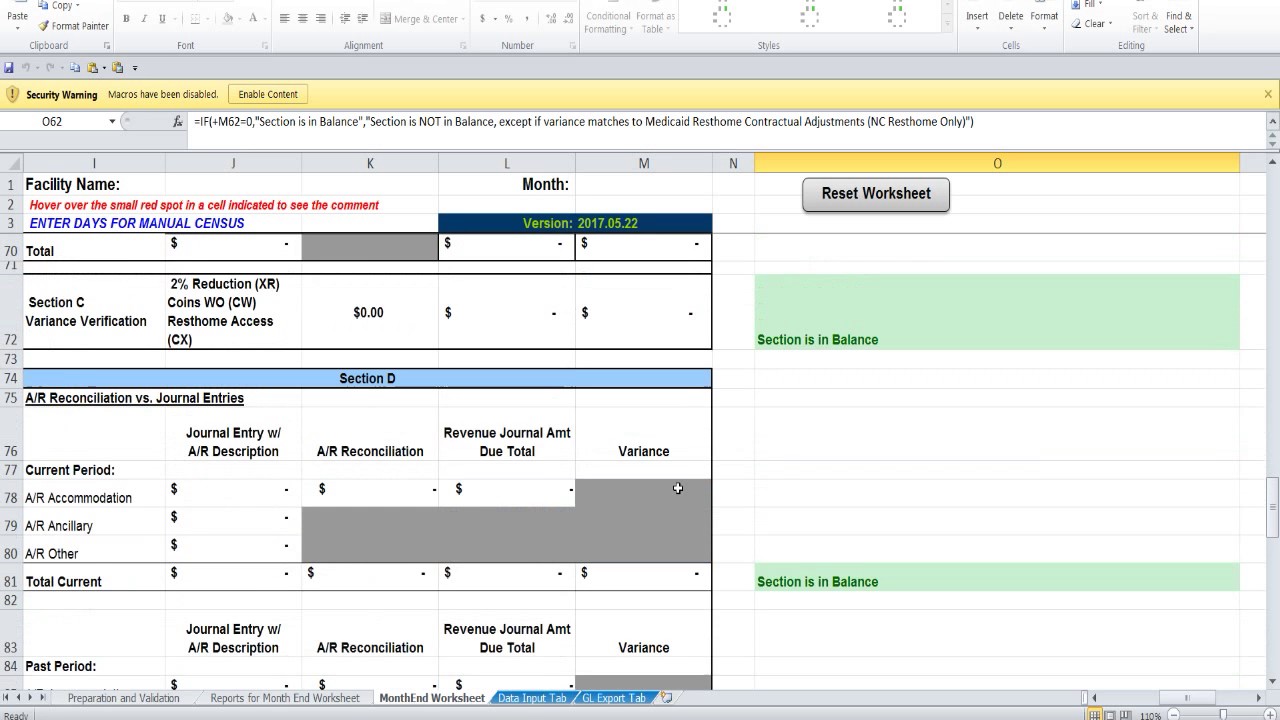Click the Increase Decimal icon

tap(549, 19)
